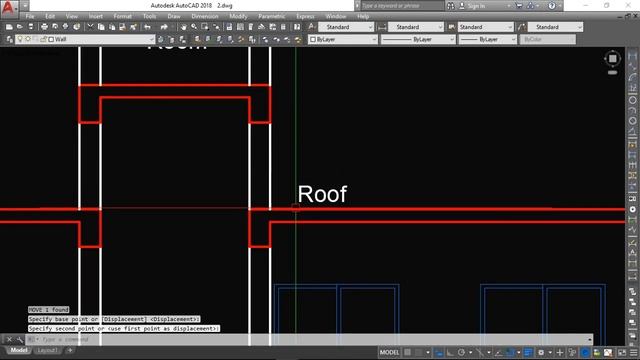The image size is (640, 360).
Task: Expand the Sign In dropdown arrow
Action: tap(509, 6)
